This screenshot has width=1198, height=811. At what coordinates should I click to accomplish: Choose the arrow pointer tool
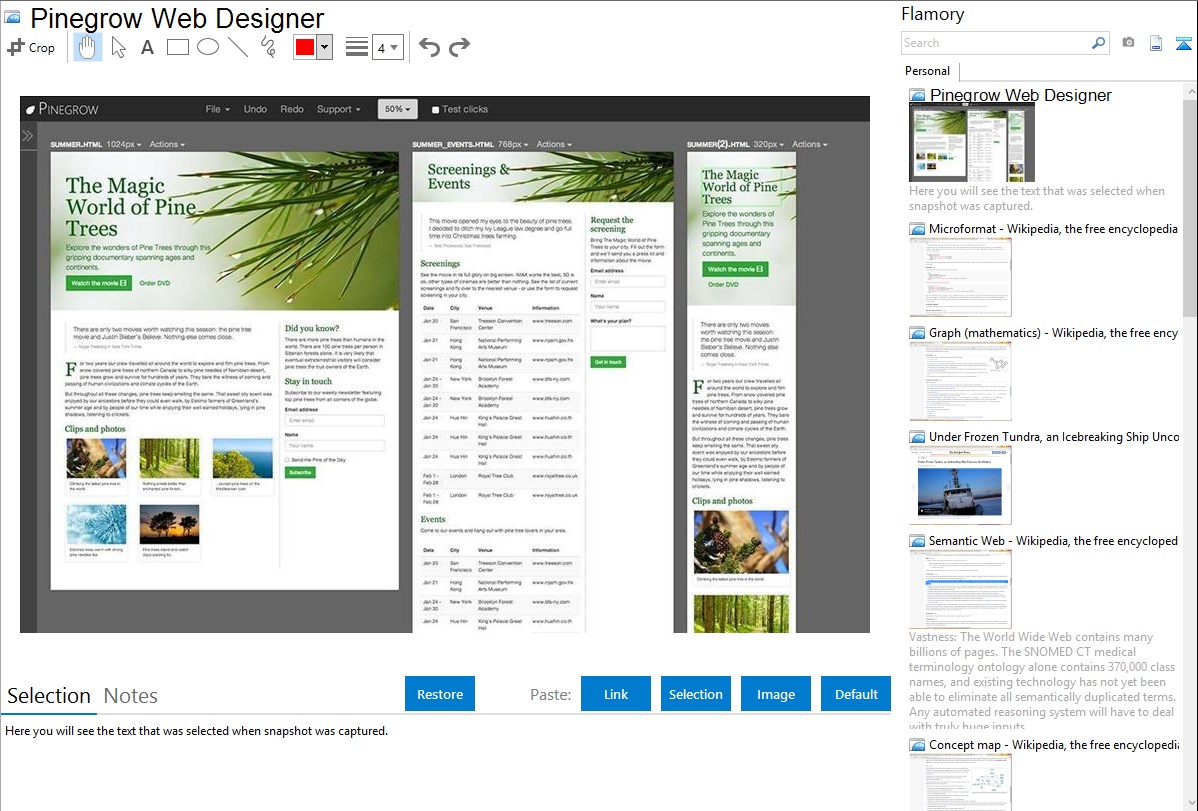118,47
